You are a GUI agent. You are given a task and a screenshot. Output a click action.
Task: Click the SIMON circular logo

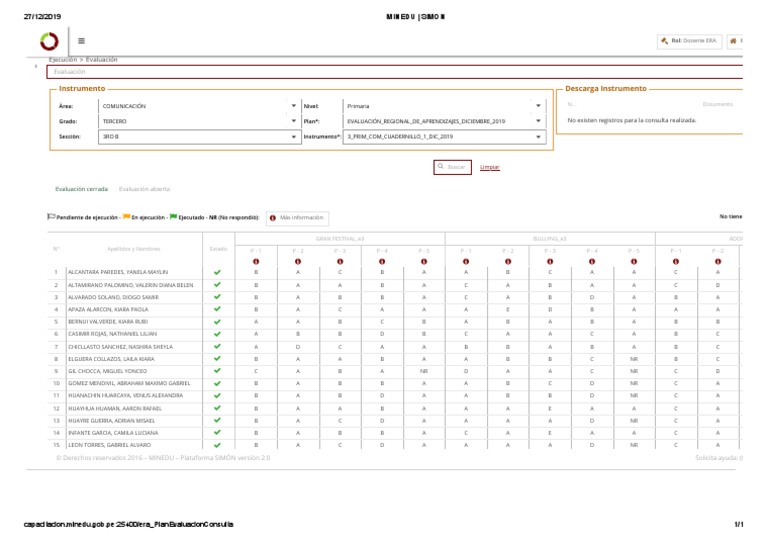click(49, 42)
